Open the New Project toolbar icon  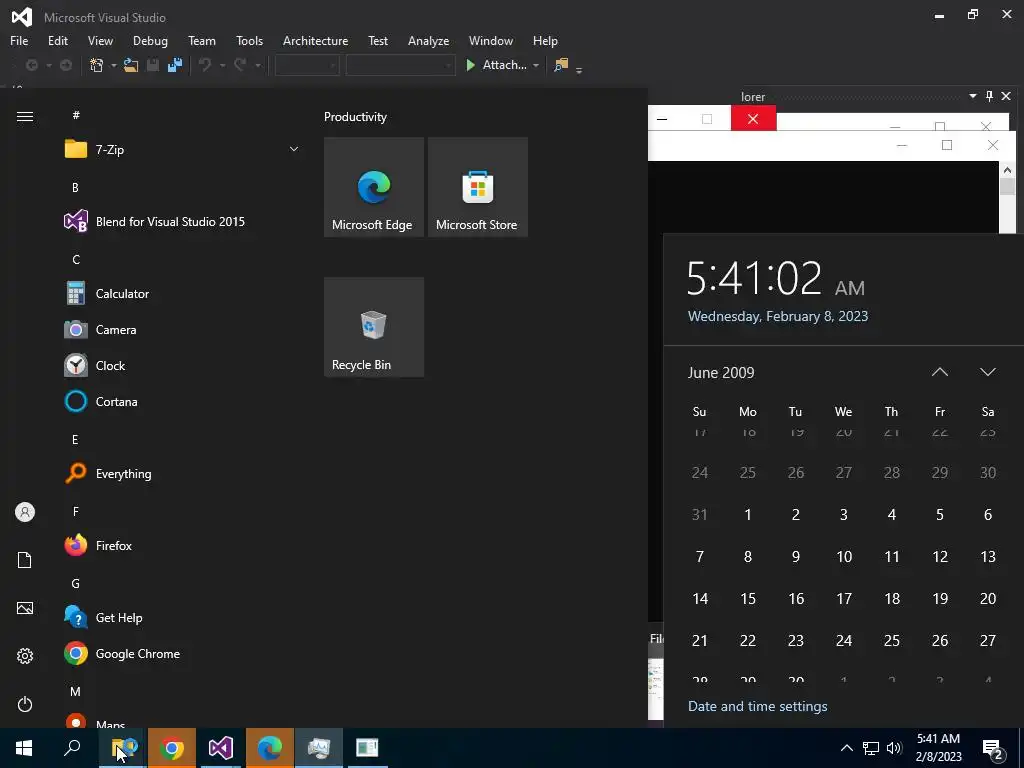pyautogui.click(x=97, y=65)
